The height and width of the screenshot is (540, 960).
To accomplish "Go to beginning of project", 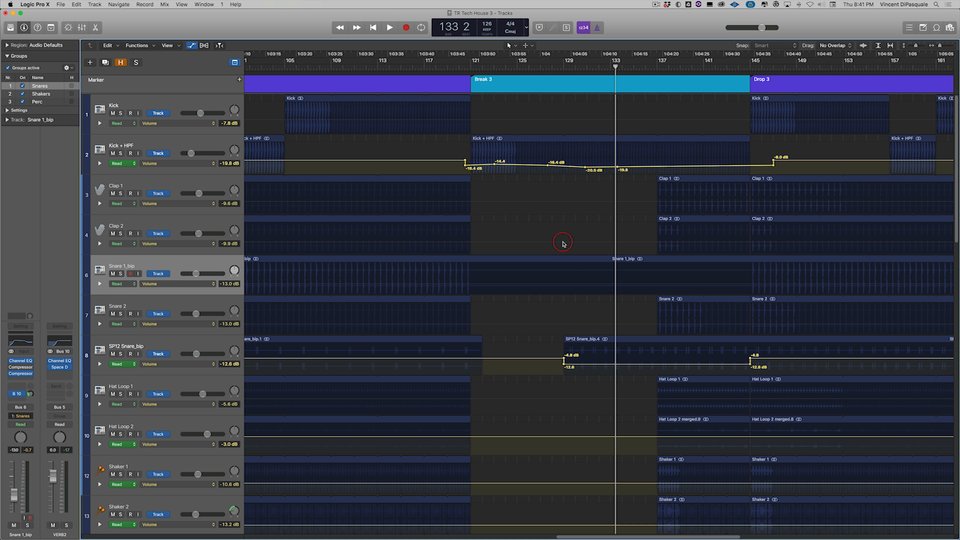I will [x=373, y=28].
